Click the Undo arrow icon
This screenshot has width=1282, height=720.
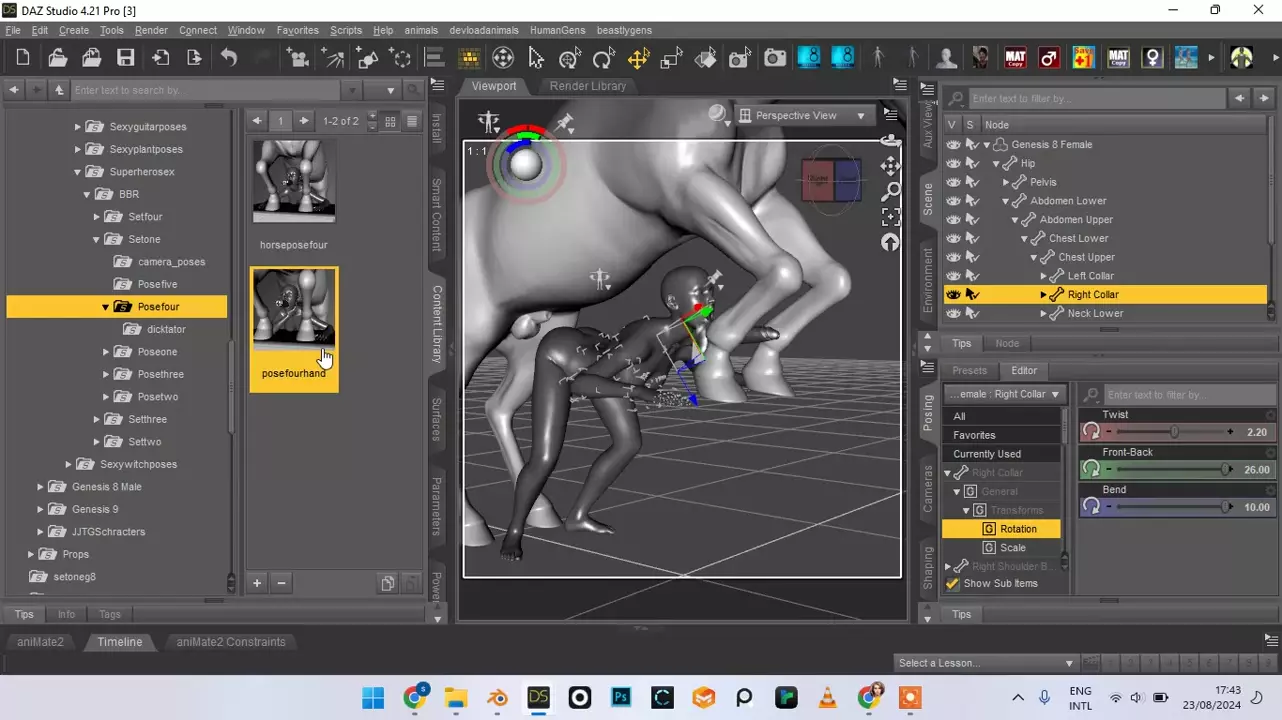coord(229,58)
